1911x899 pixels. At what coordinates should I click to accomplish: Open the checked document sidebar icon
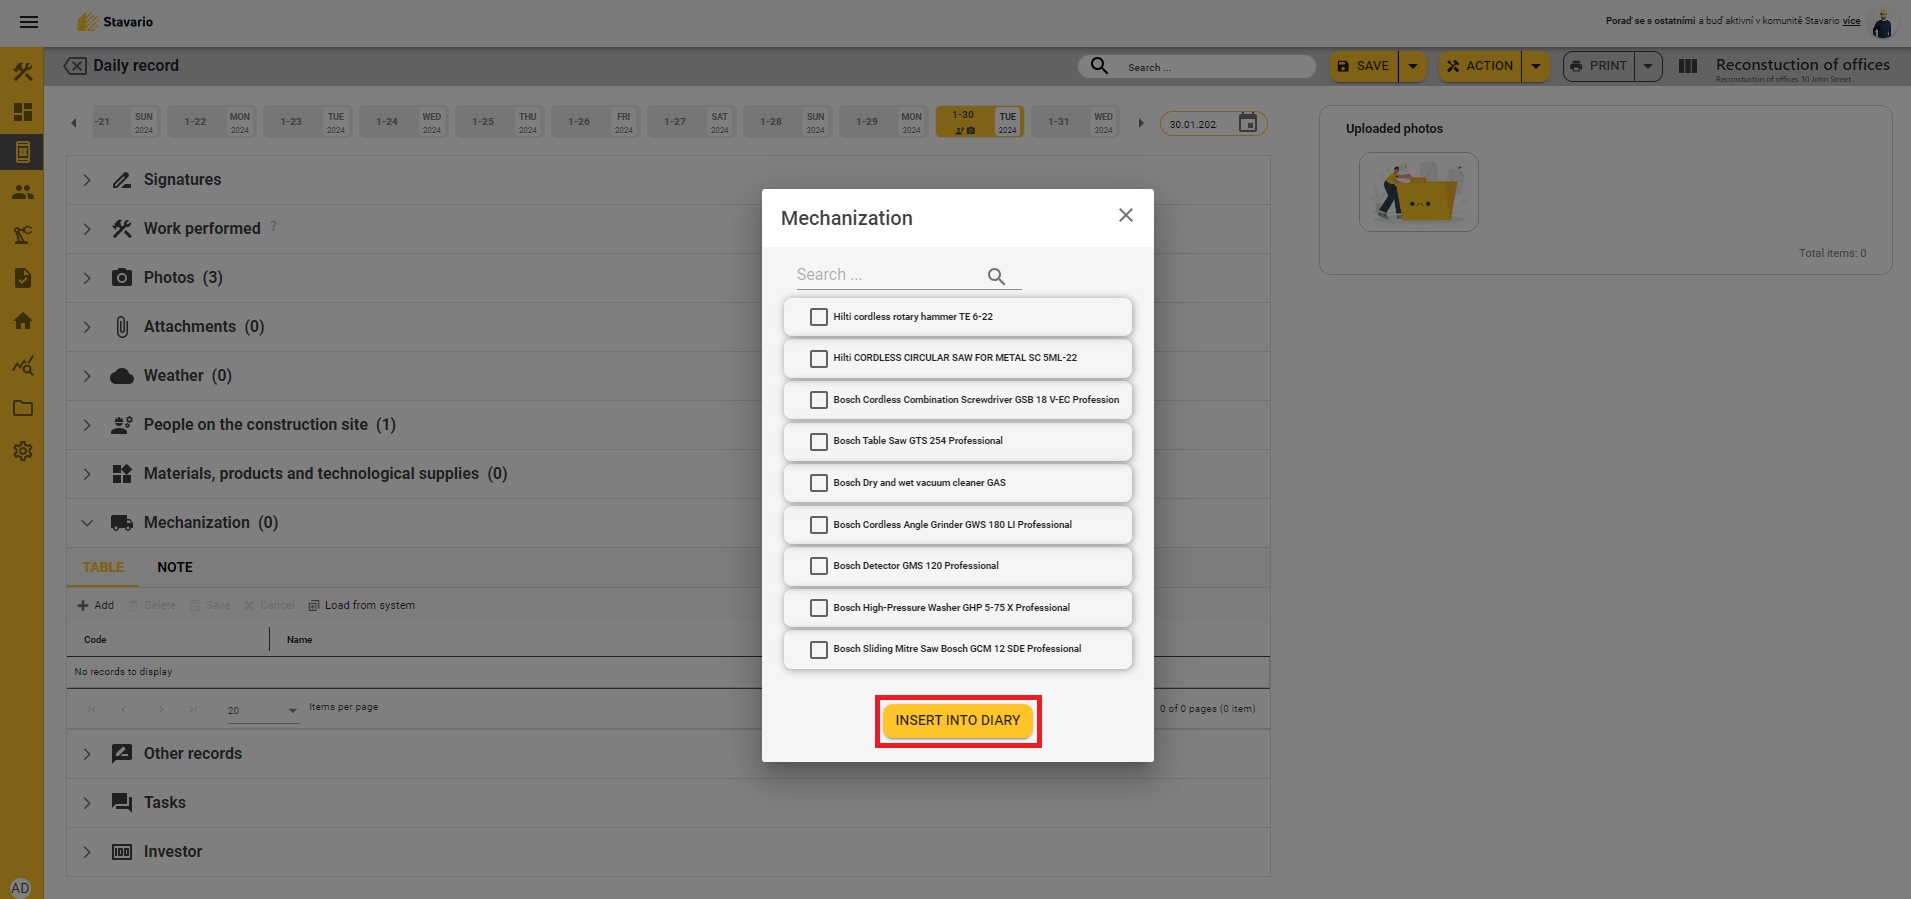(23, 278)
